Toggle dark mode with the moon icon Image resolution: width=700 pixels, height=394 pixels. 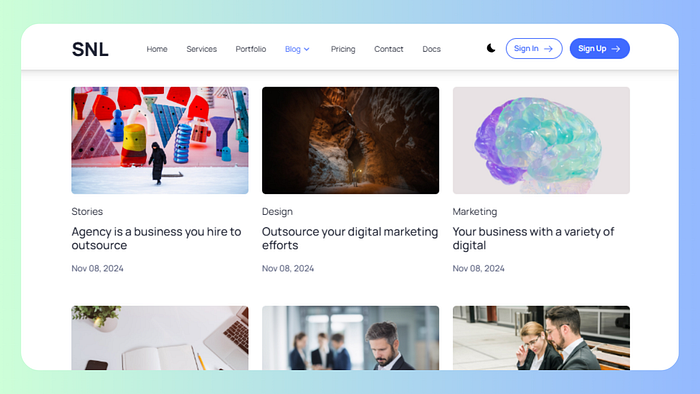[491, 48]
